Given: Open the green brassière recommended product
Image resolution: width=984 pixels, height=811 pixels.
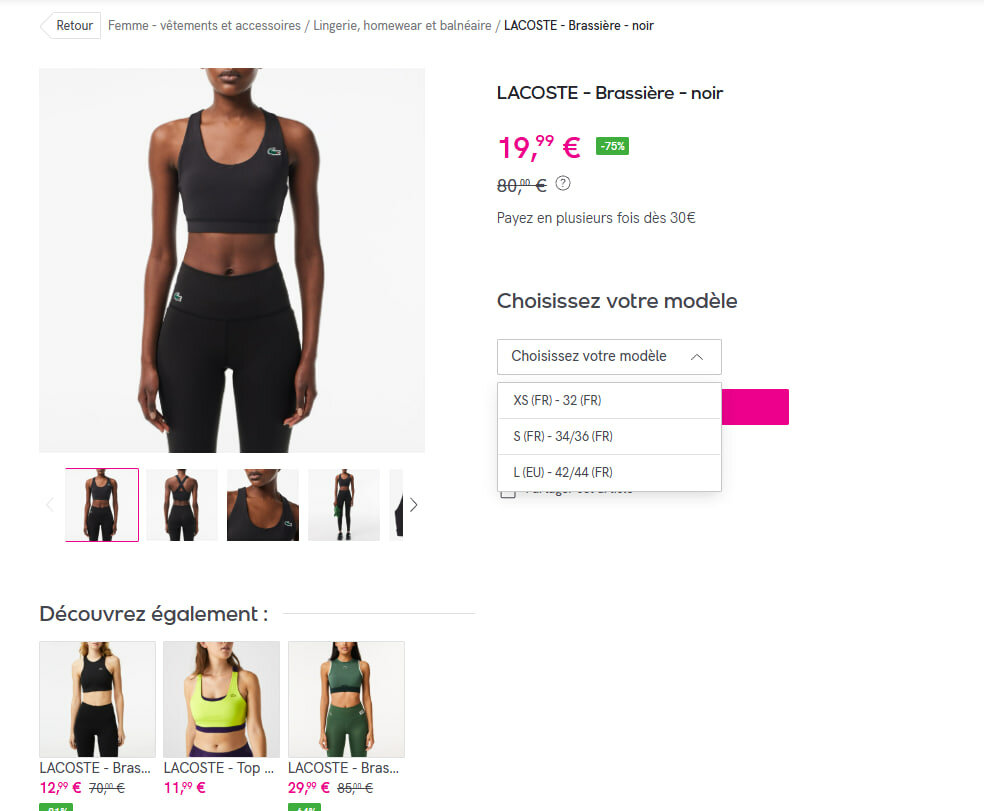Looking at the screenshot, I should point(346,699).
